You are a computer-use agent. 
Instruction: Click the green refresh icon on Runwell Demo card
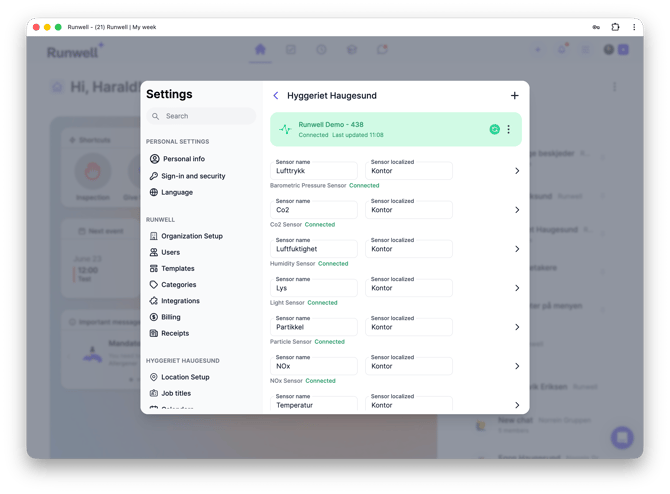tap(494, 129)
